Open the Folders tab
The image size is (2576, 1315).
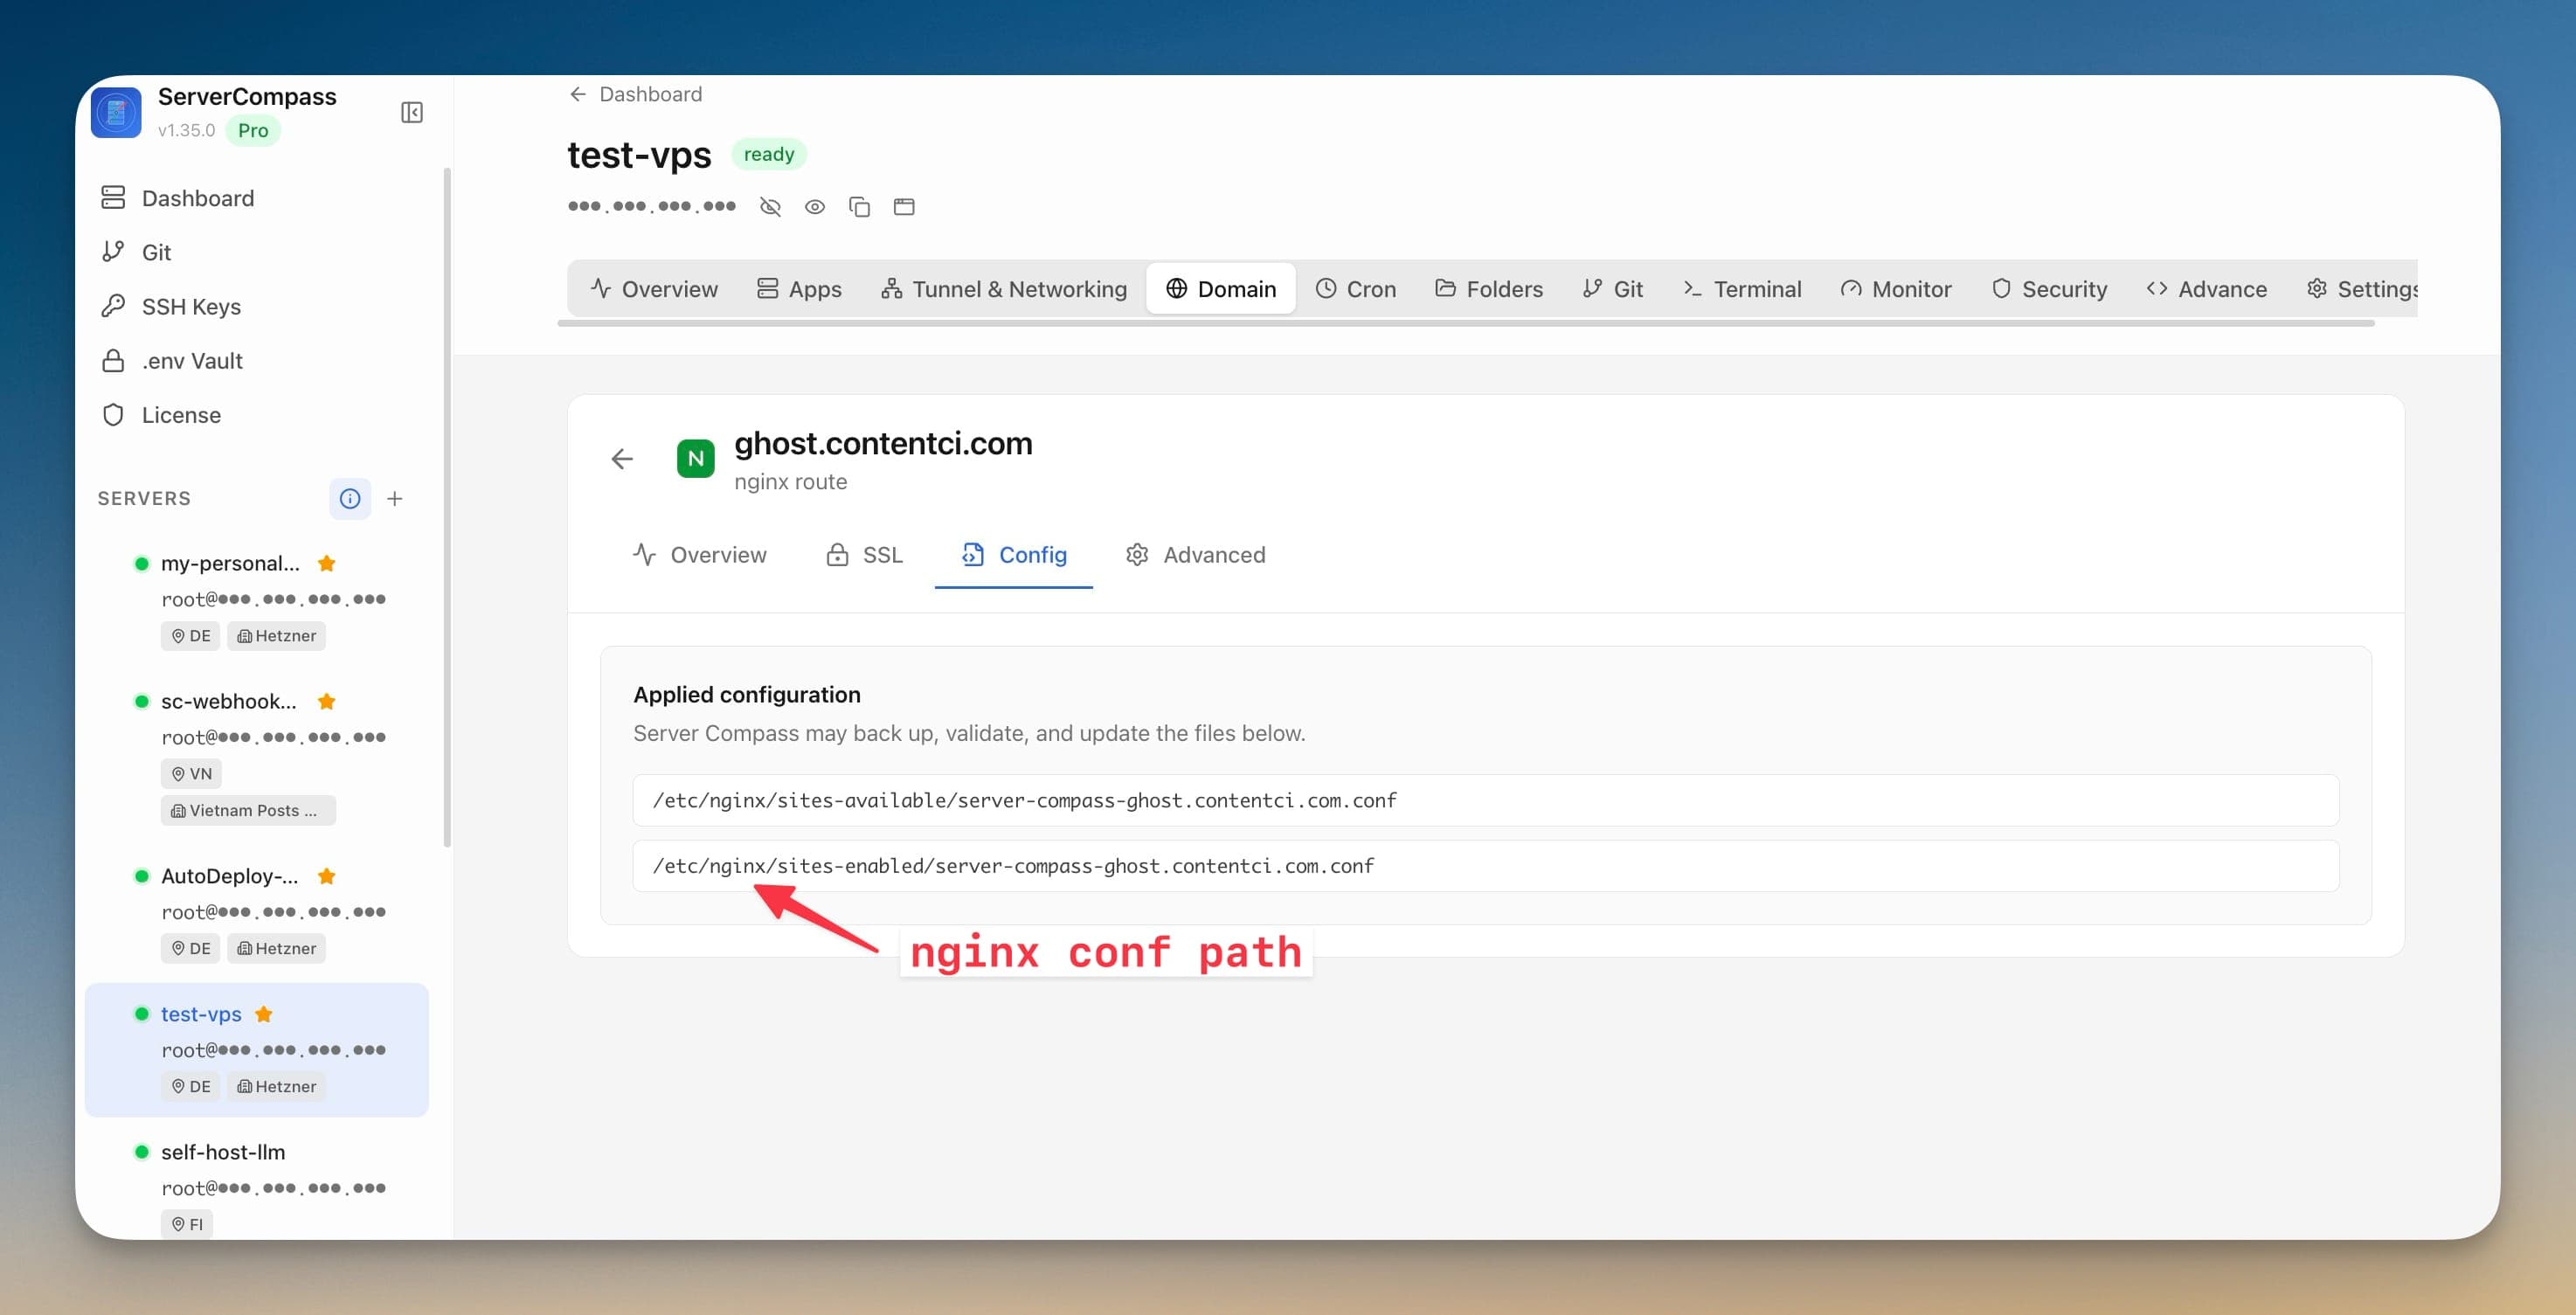(x=1489, y=289)
